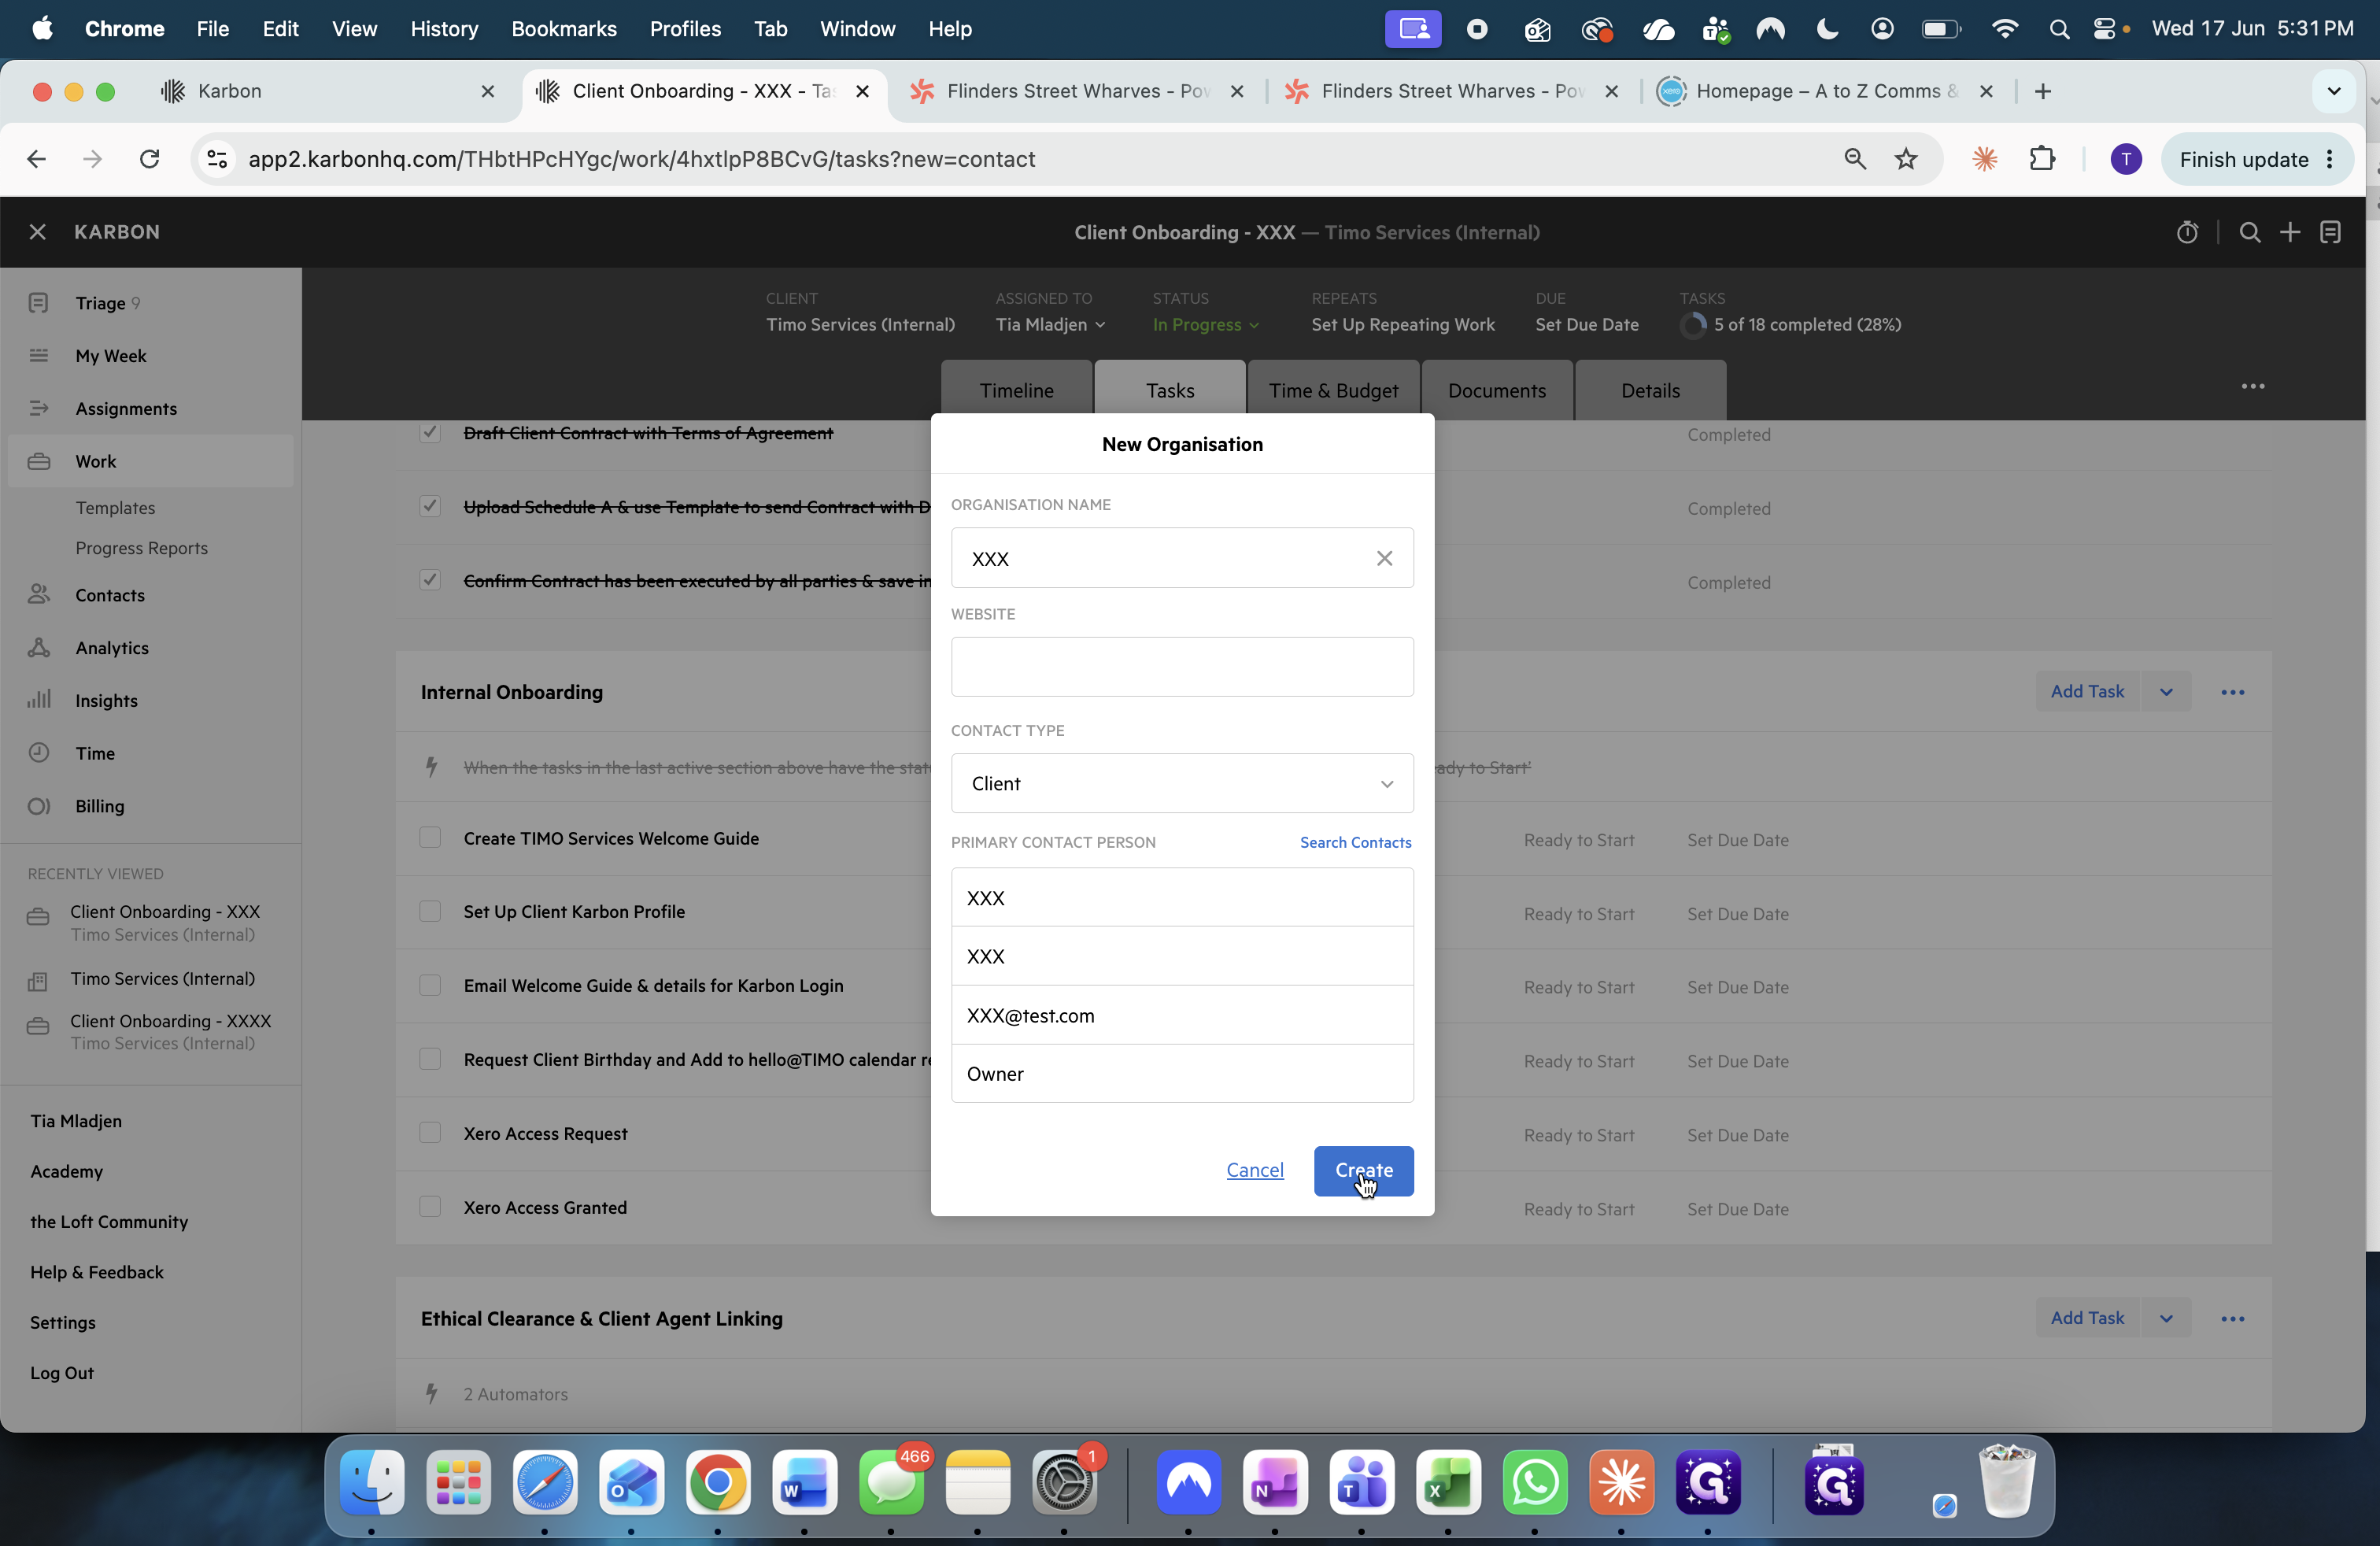Uncheck the Upload Schedule A task checkbox

pyautogui.click(x=430, y=507)
